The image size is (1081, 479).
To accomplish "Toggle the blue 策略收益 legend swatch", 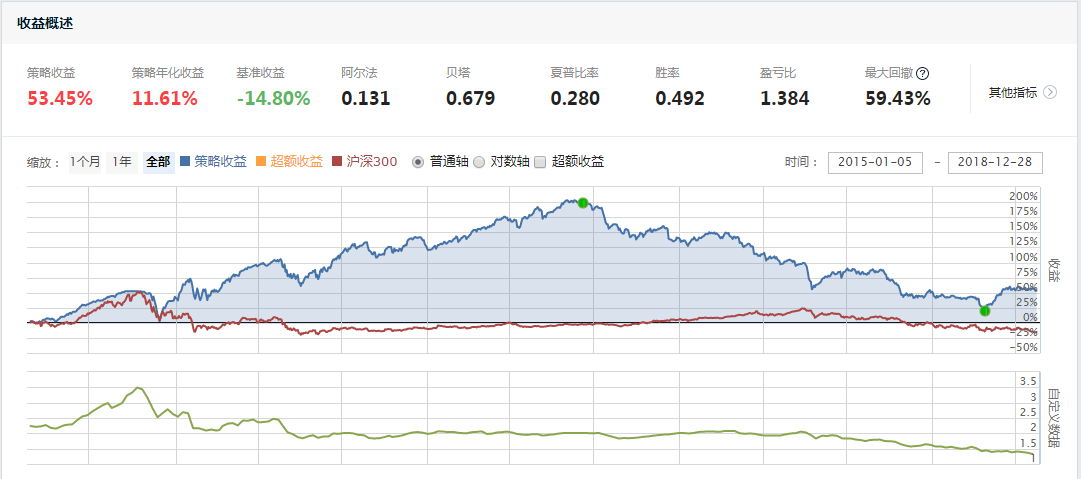I will 185,162.
